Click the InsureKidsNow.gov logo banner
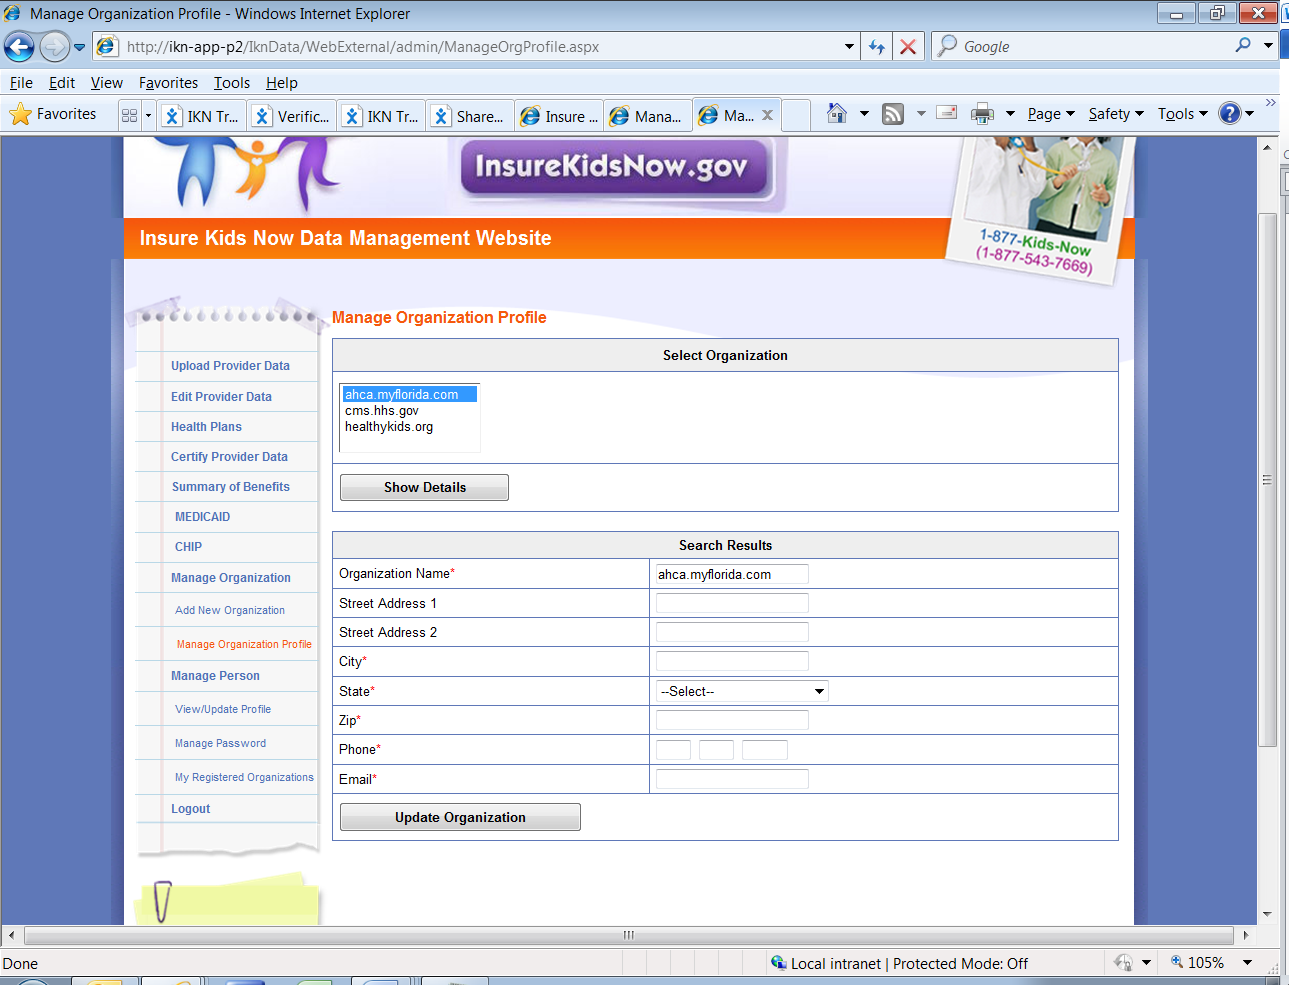 click(612, 166)
